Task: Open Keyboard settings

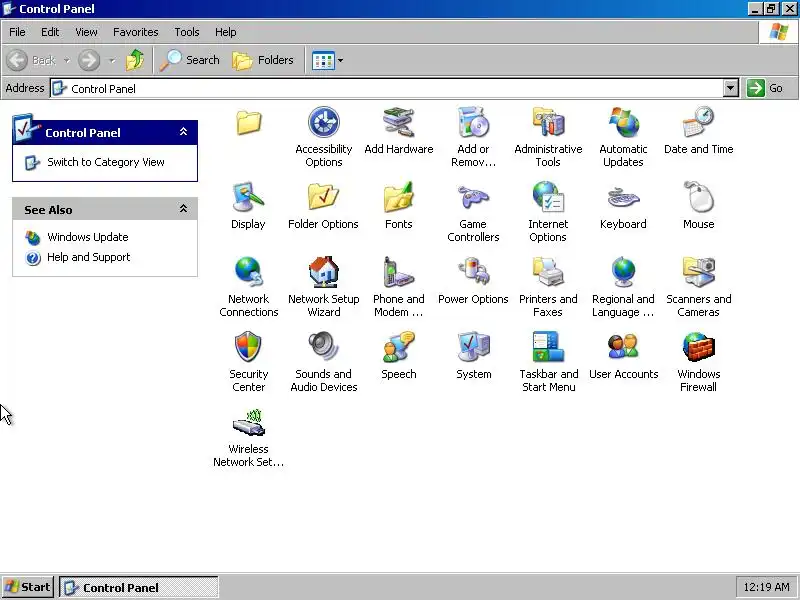Action: click(x=623, y=197)
